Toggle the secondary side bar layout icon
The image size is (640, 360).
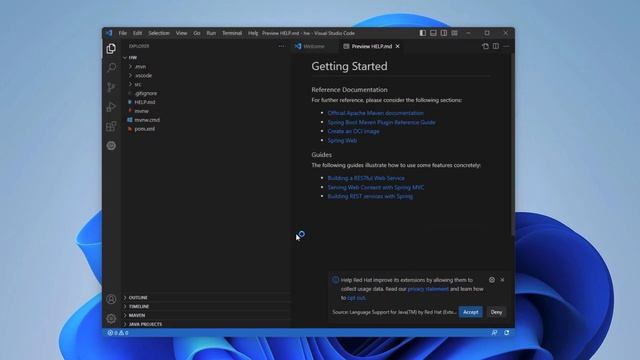tap(444, 33)
